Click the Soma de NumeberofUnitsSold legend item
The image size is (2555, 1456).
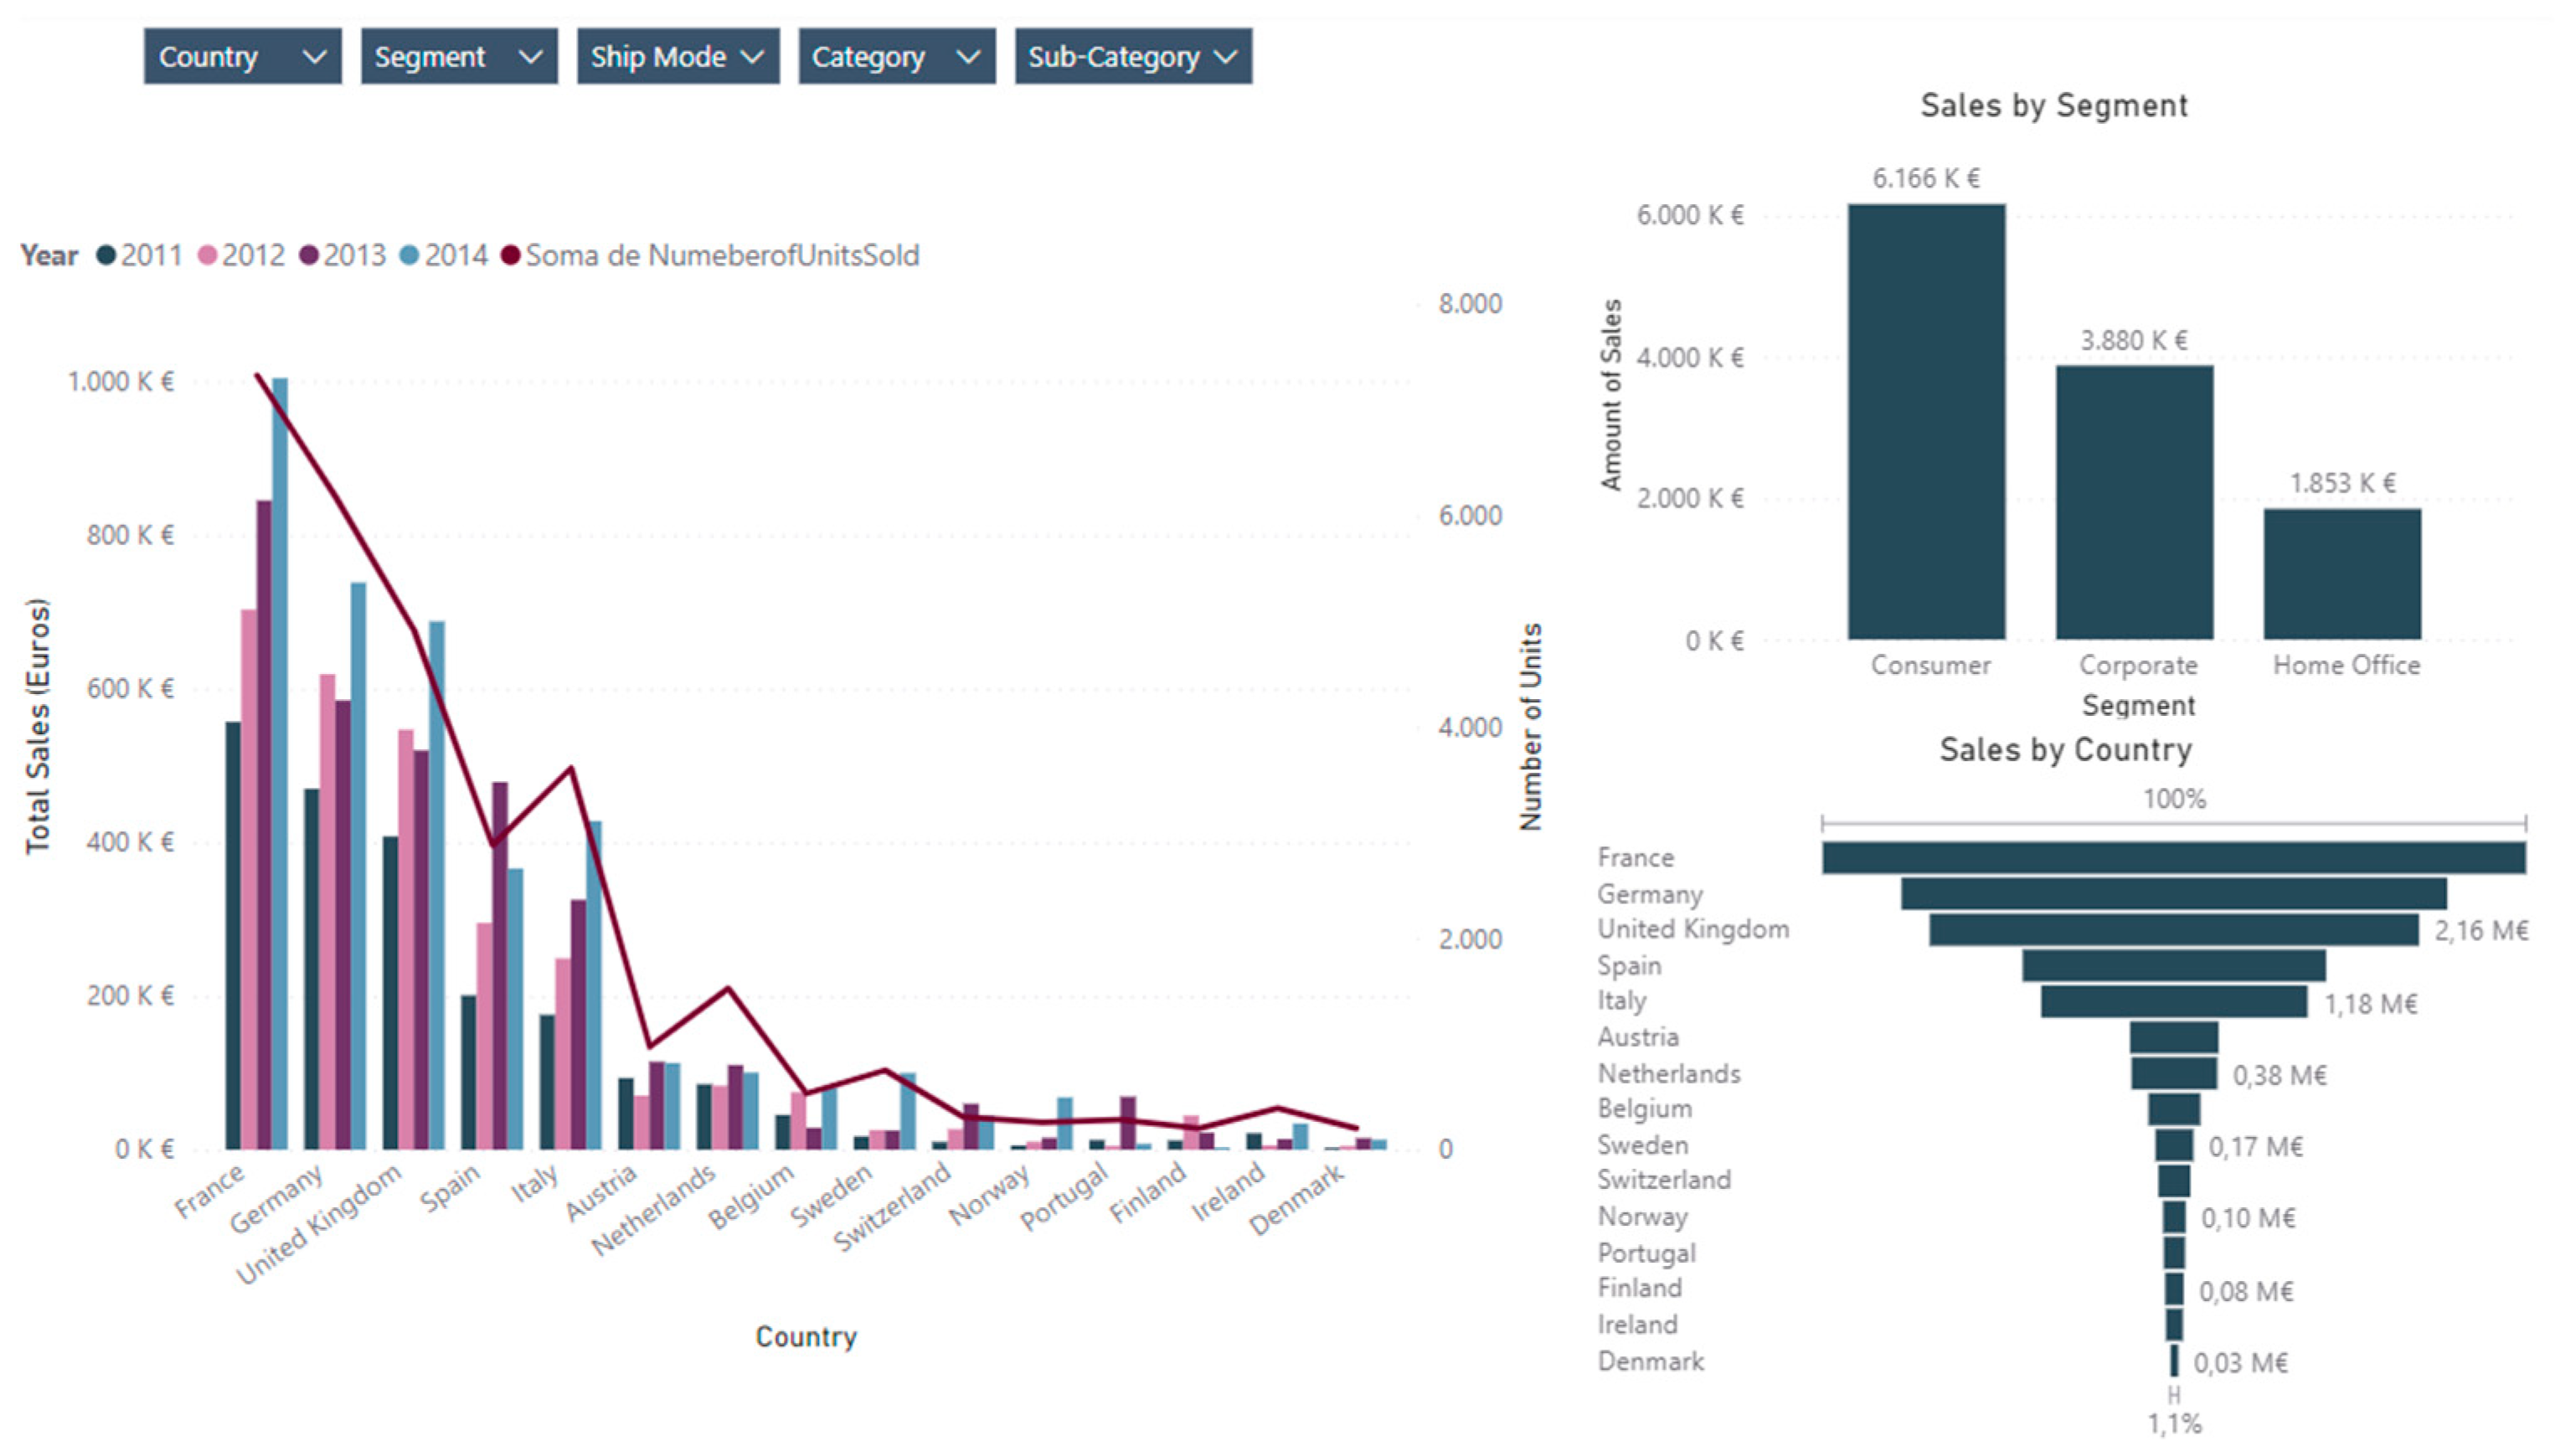coord(720,256)
